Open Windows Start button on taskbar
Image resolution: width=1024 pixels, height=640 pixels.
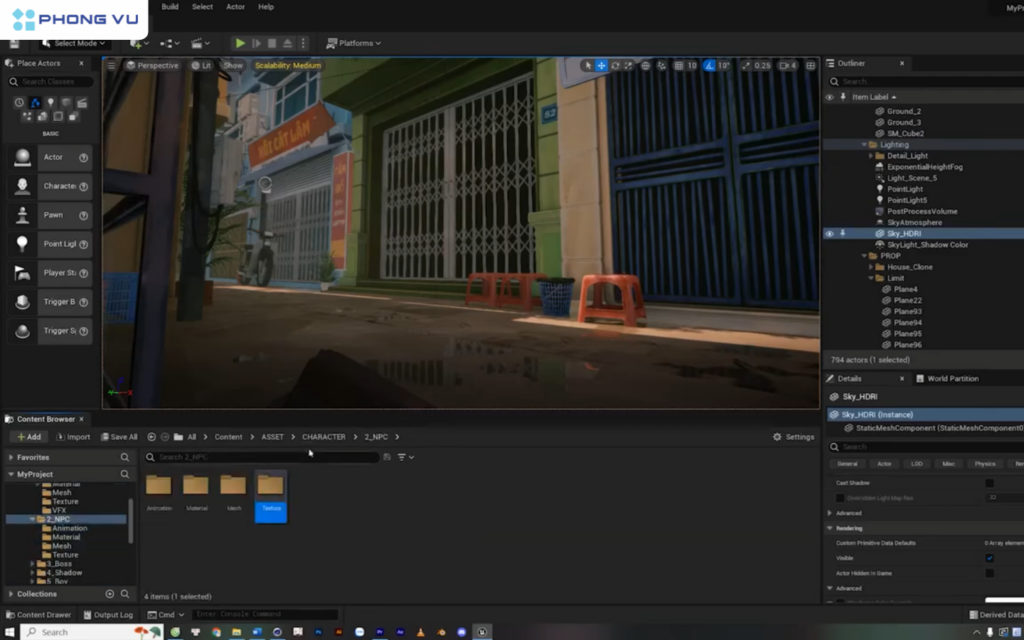9,632
